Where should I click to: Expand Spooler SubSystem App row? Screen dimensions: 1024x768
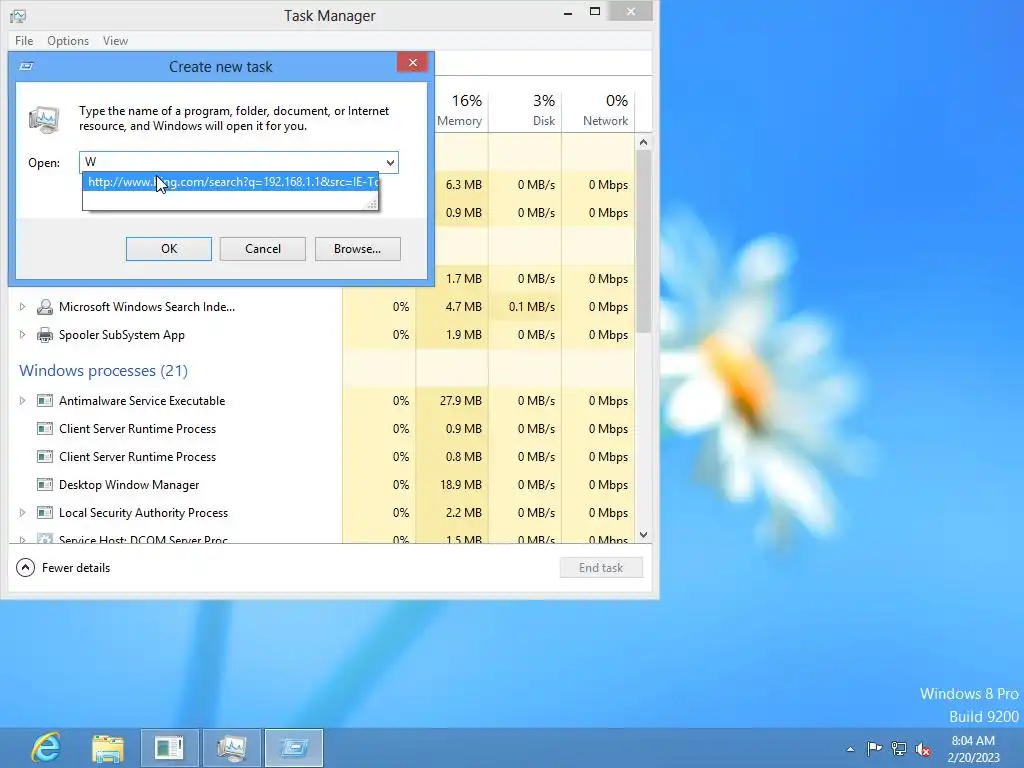click(x=22, y=334)
